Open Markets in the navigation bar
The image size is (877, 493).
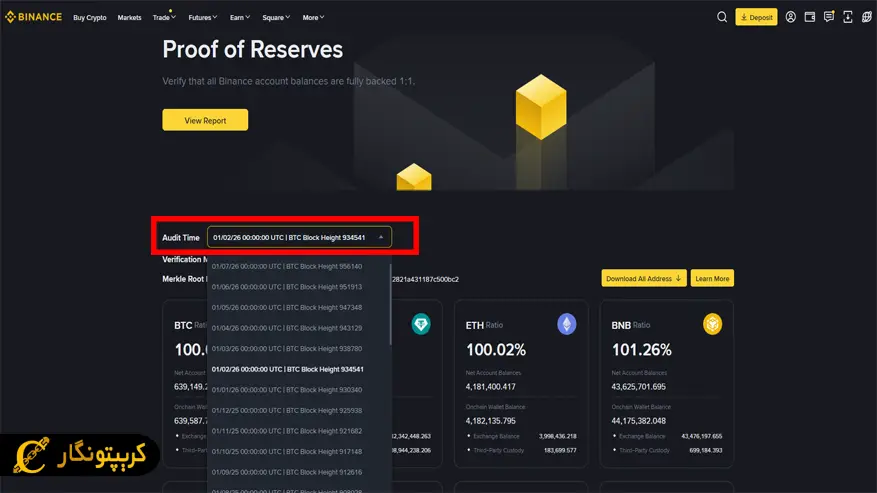click(129, 18)
